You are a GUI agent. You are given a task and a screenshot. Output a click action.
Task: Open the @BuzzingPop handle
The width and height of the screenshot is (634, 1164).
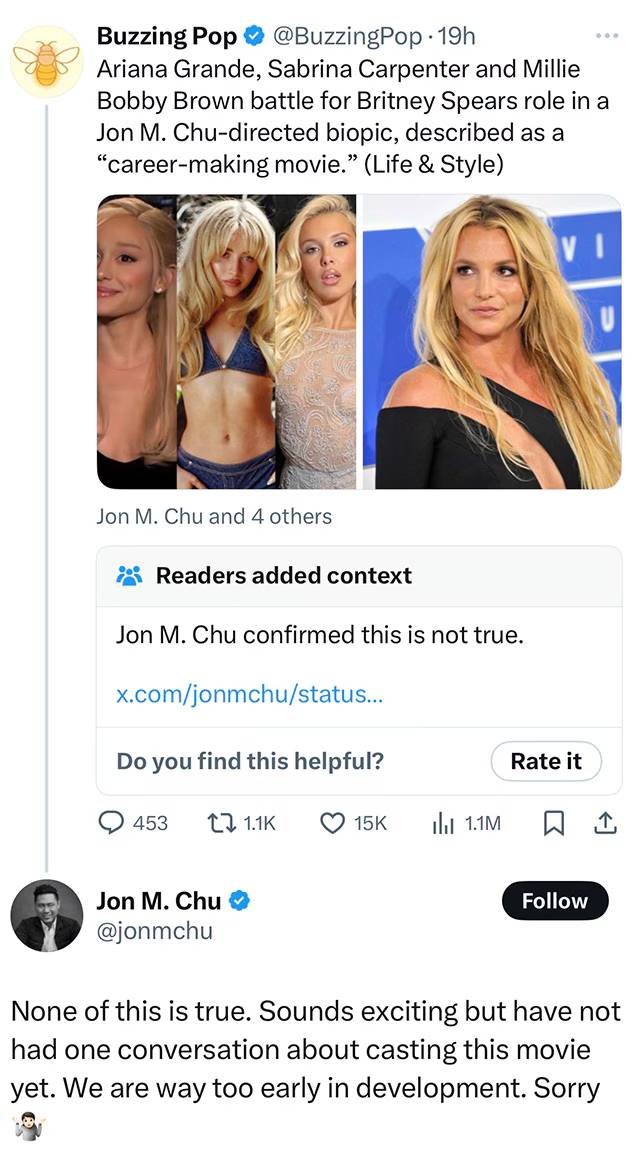coord(346,36)
